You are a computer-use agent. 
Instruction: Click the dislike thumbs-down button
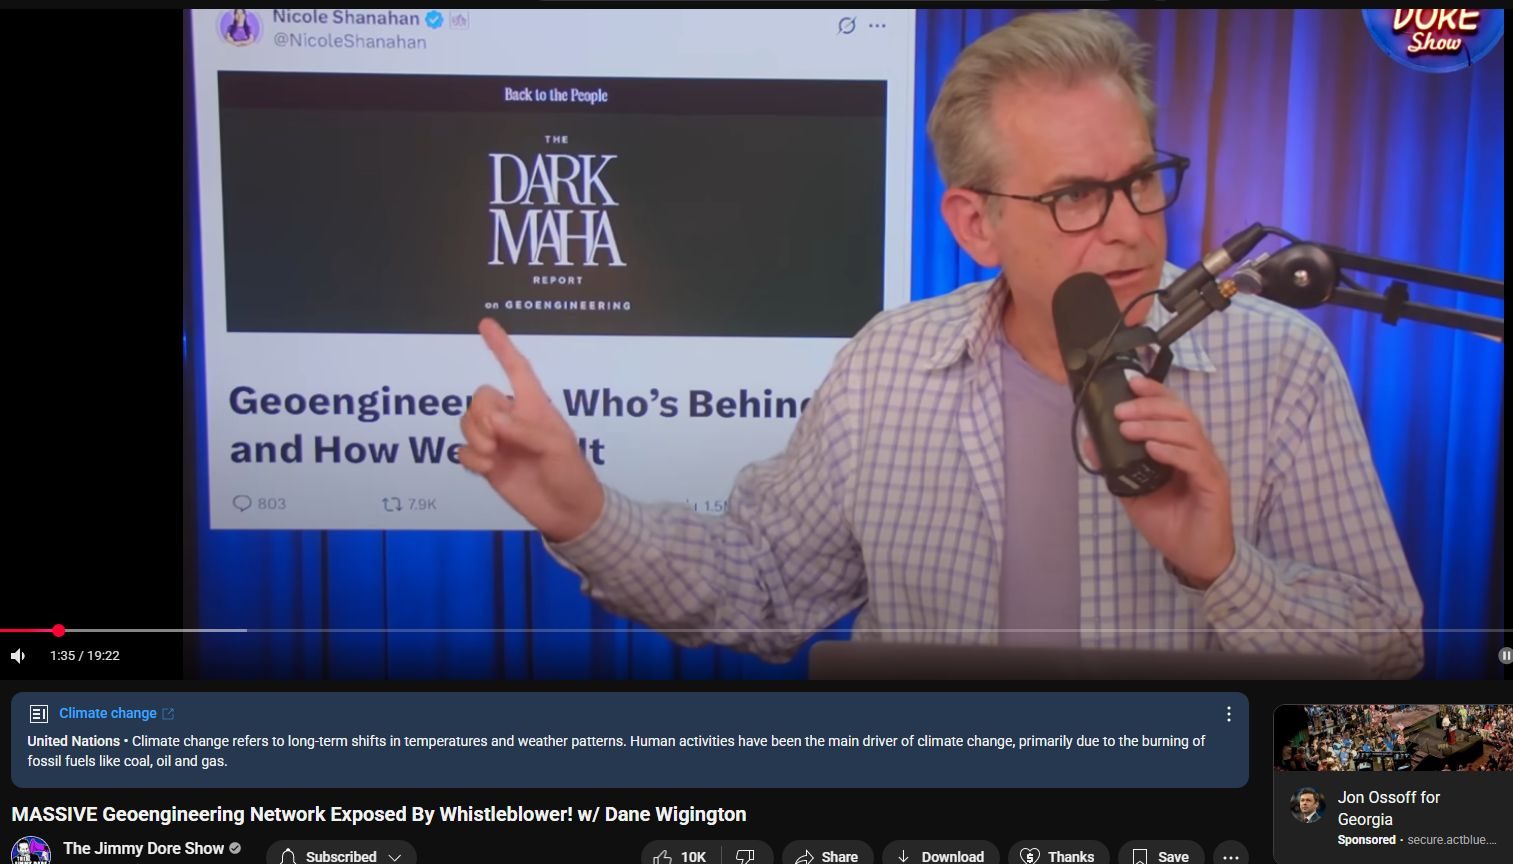point(746,856)
